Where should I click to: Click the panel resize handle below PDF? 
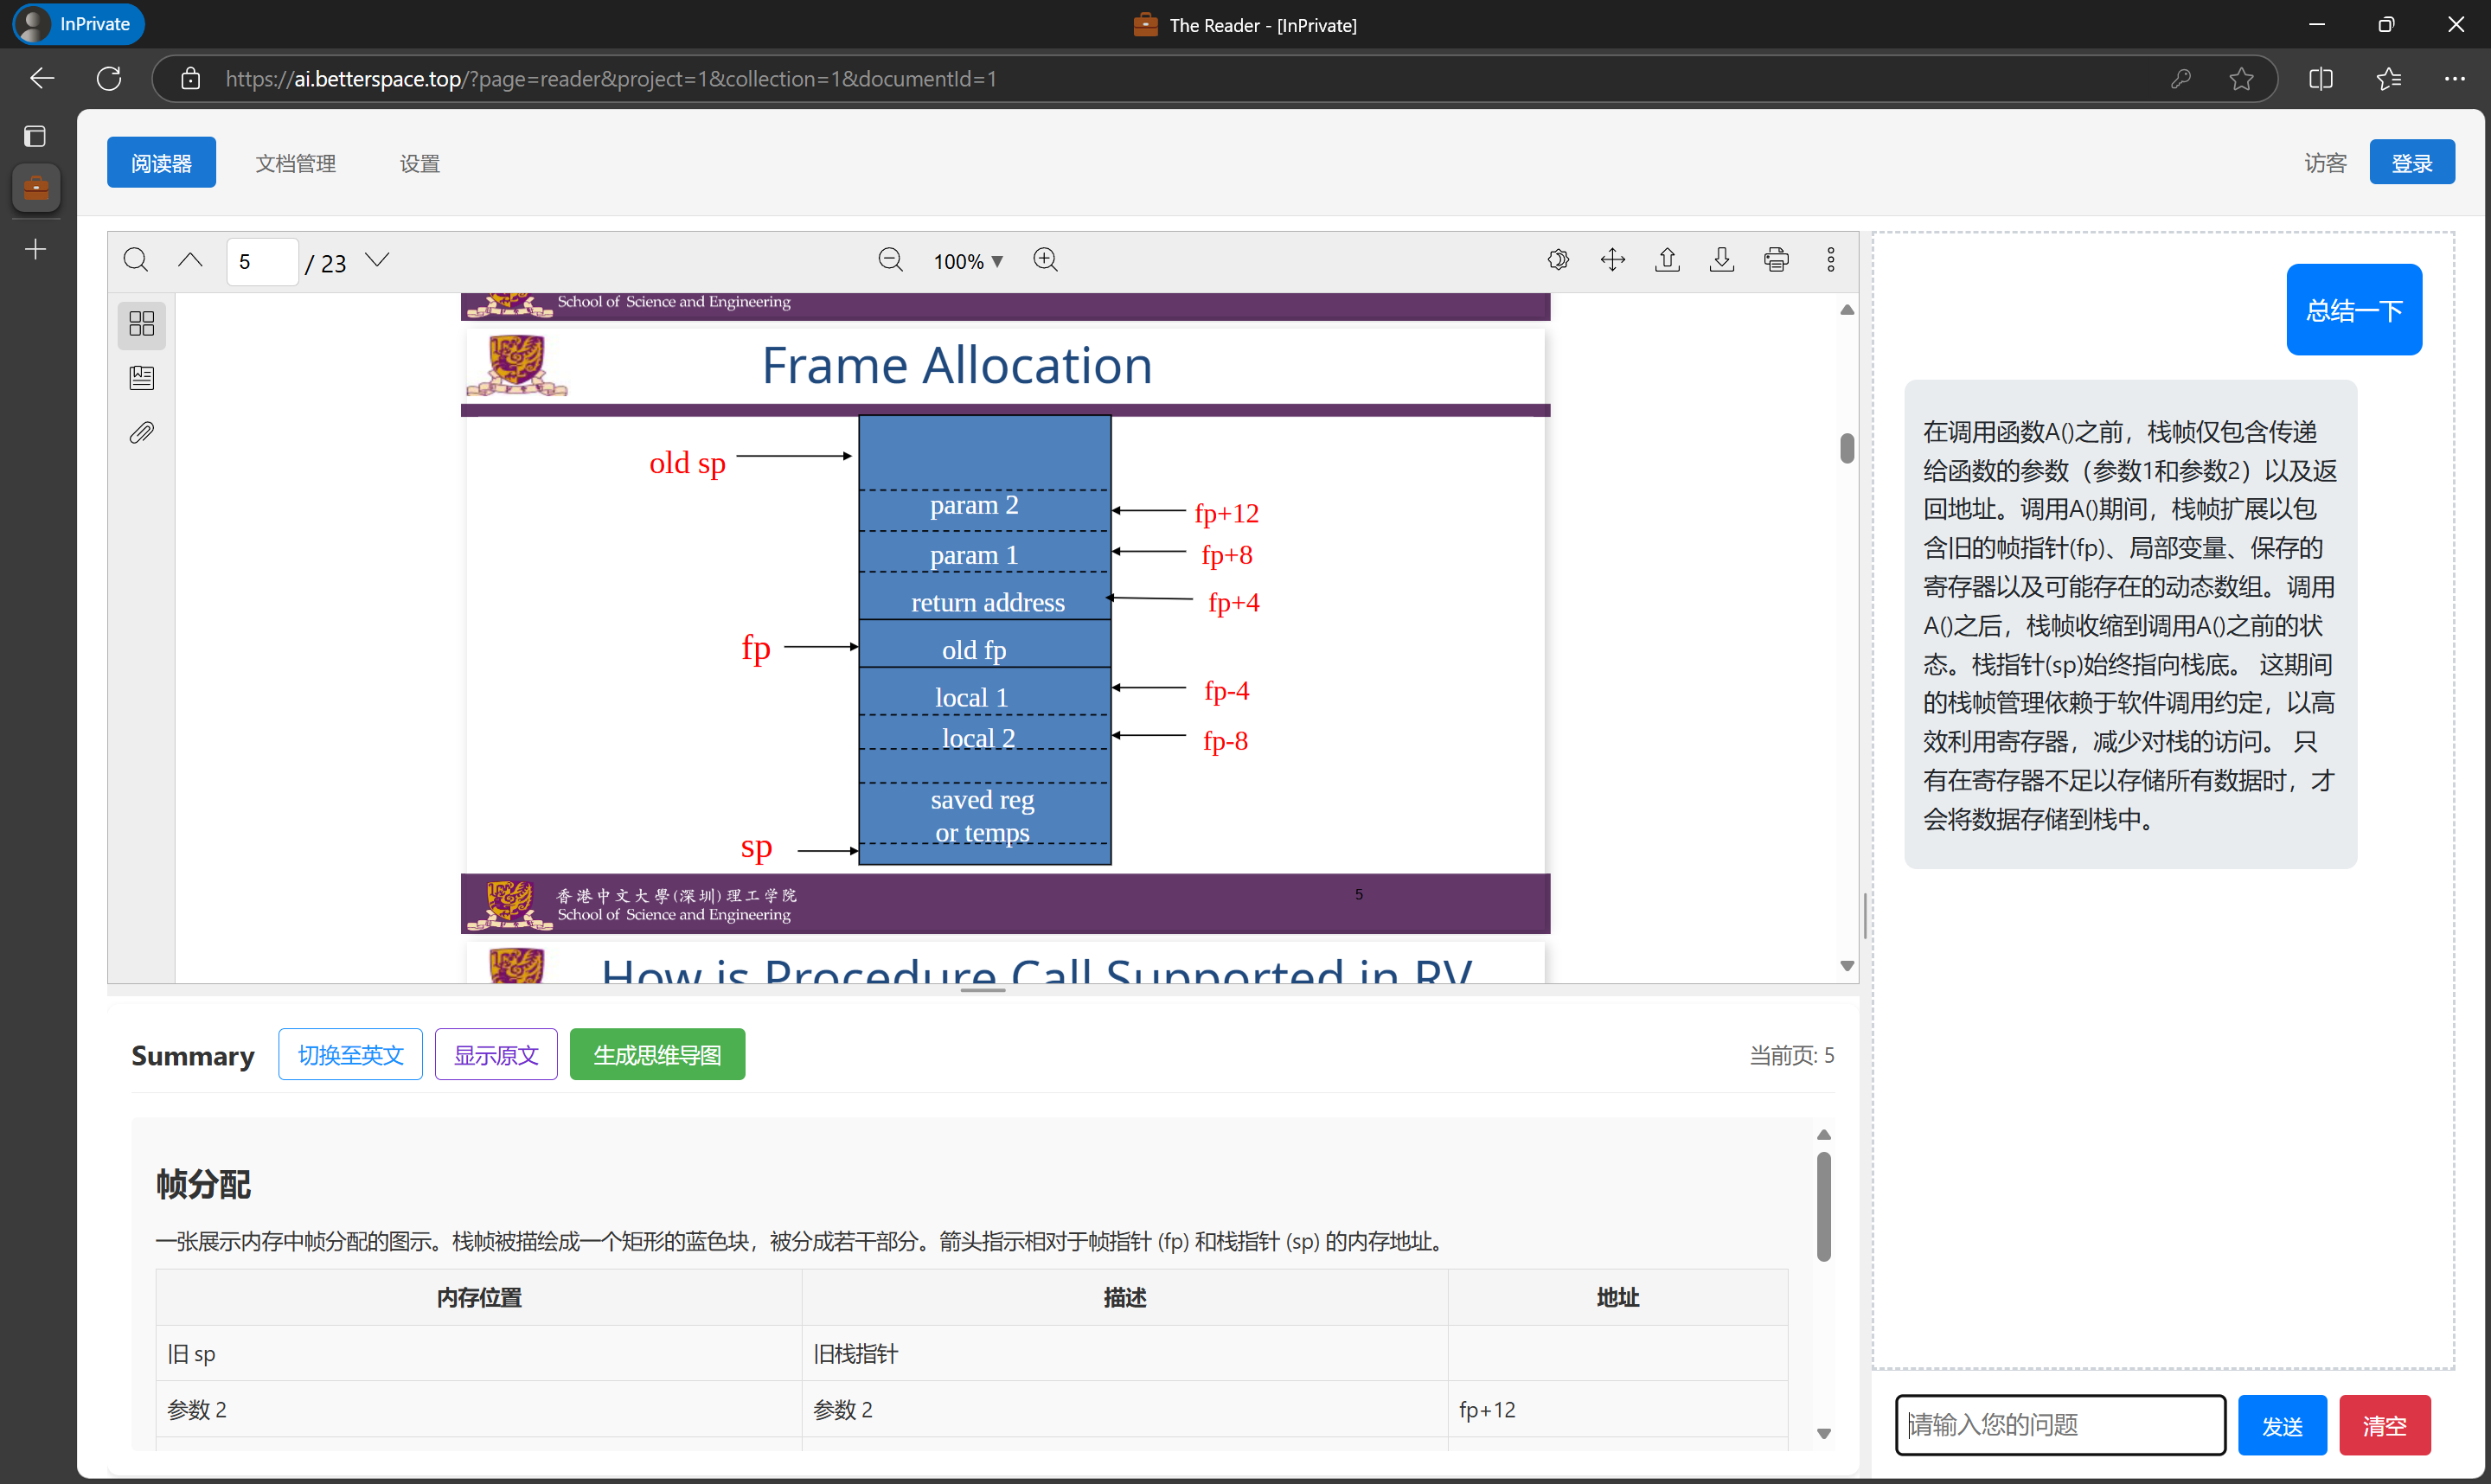click(982, 991)
